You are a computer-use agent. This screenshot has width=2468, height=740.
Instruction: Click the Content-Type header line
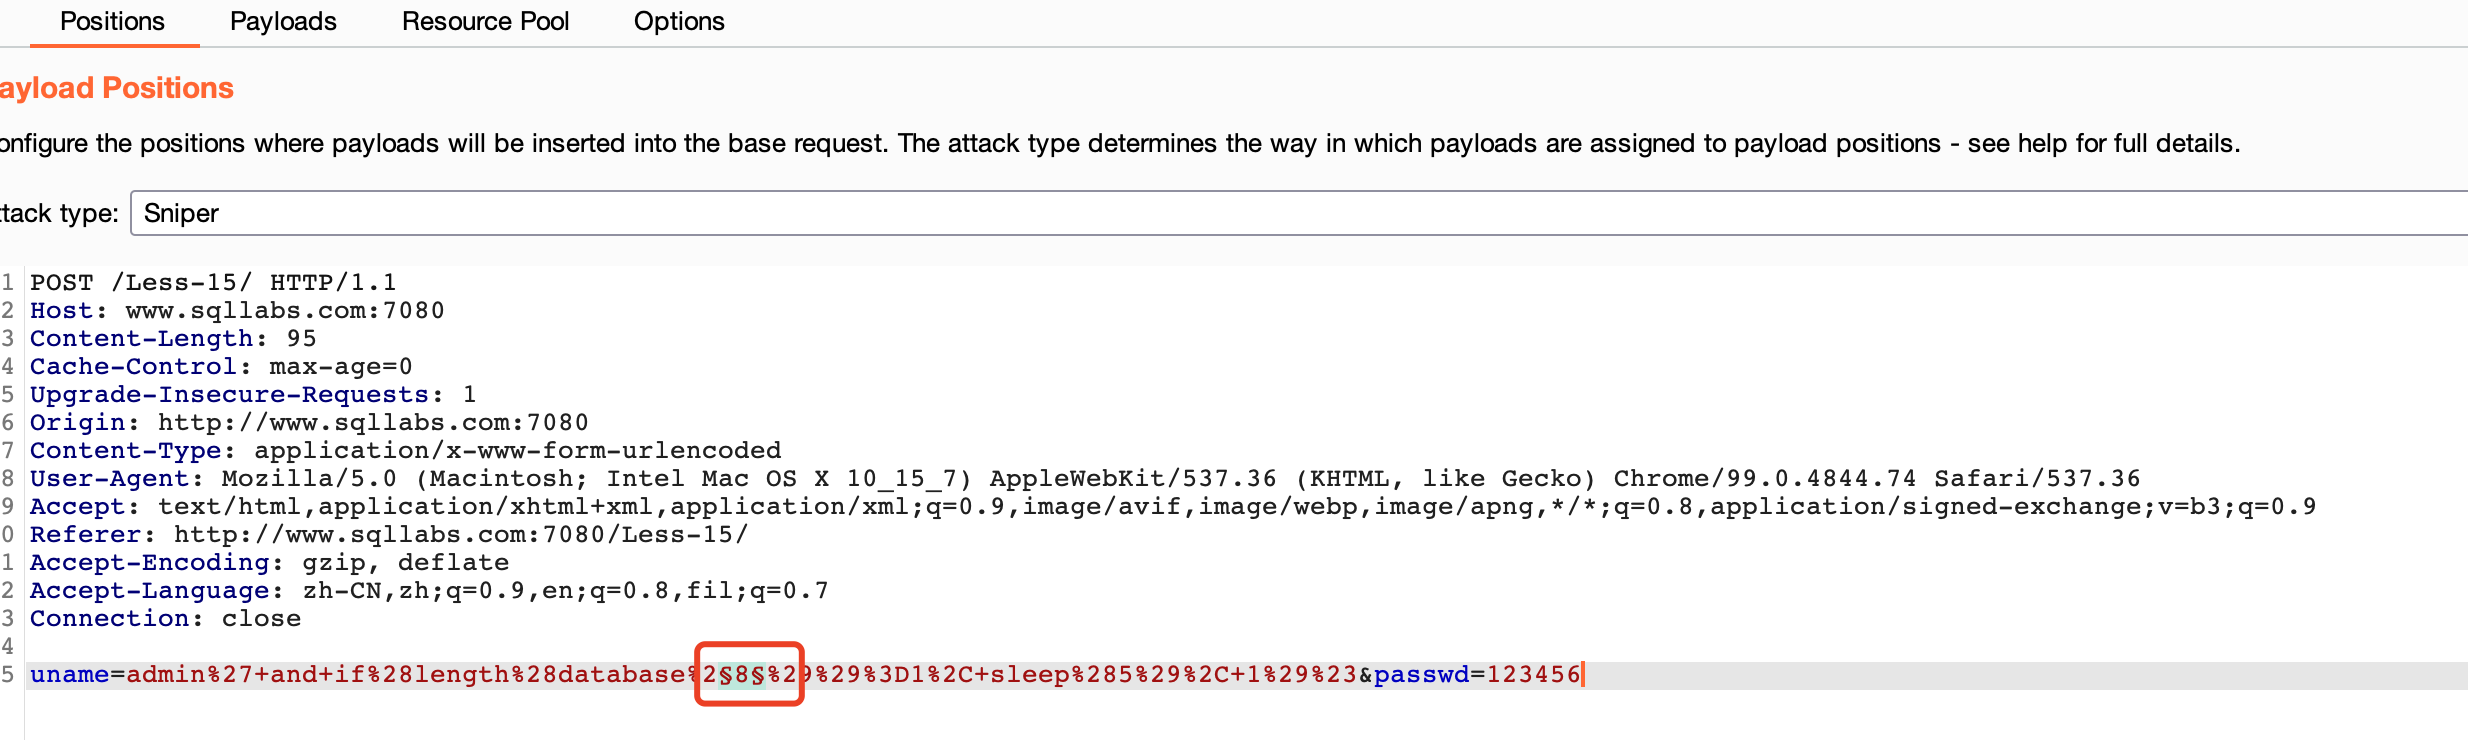pos(405,451)
